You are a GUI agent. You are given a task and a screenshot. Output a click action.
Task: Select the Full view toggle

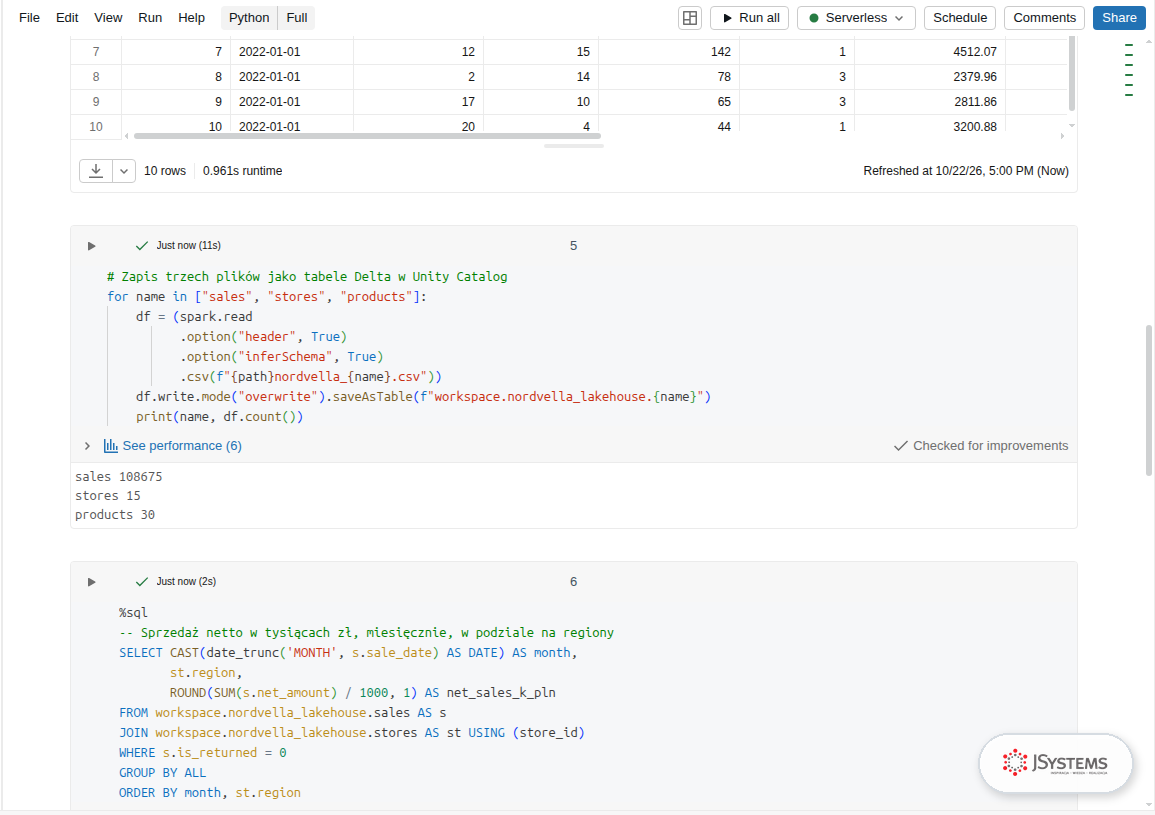[x=297, y=18]
